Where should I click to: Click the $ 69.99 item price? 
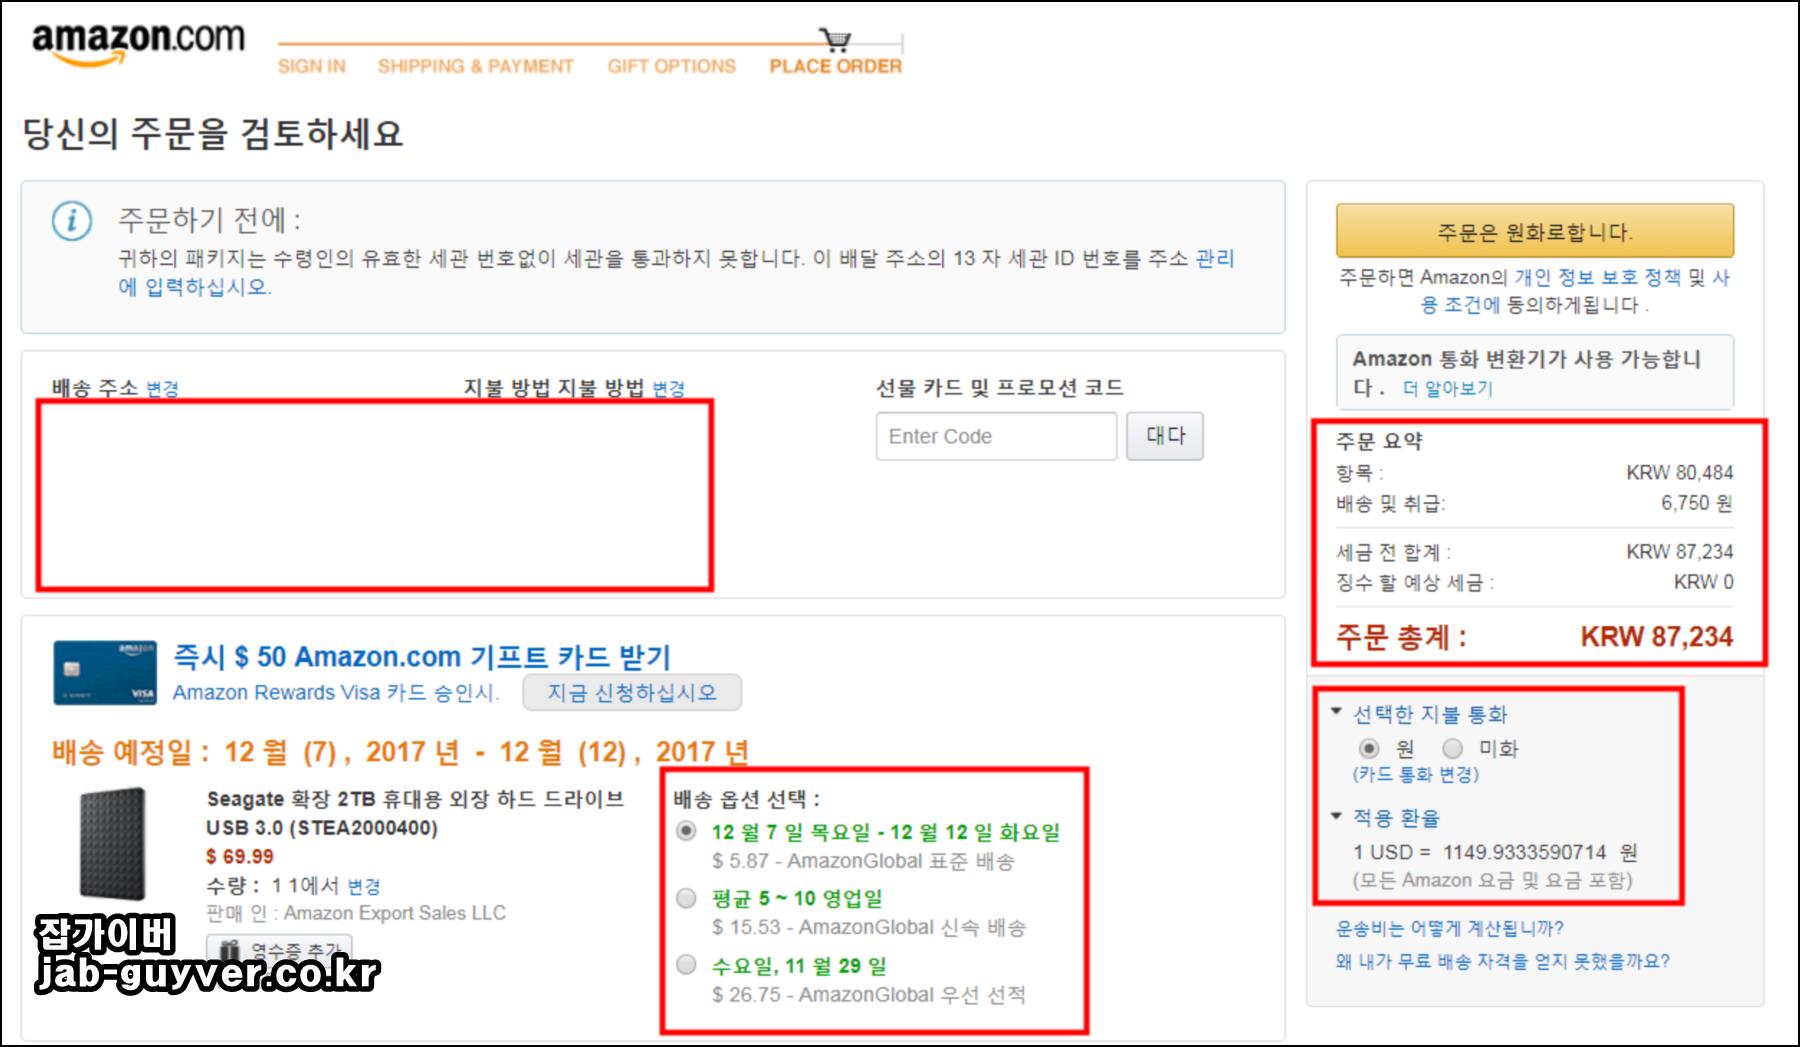click(x=240, y=857)
